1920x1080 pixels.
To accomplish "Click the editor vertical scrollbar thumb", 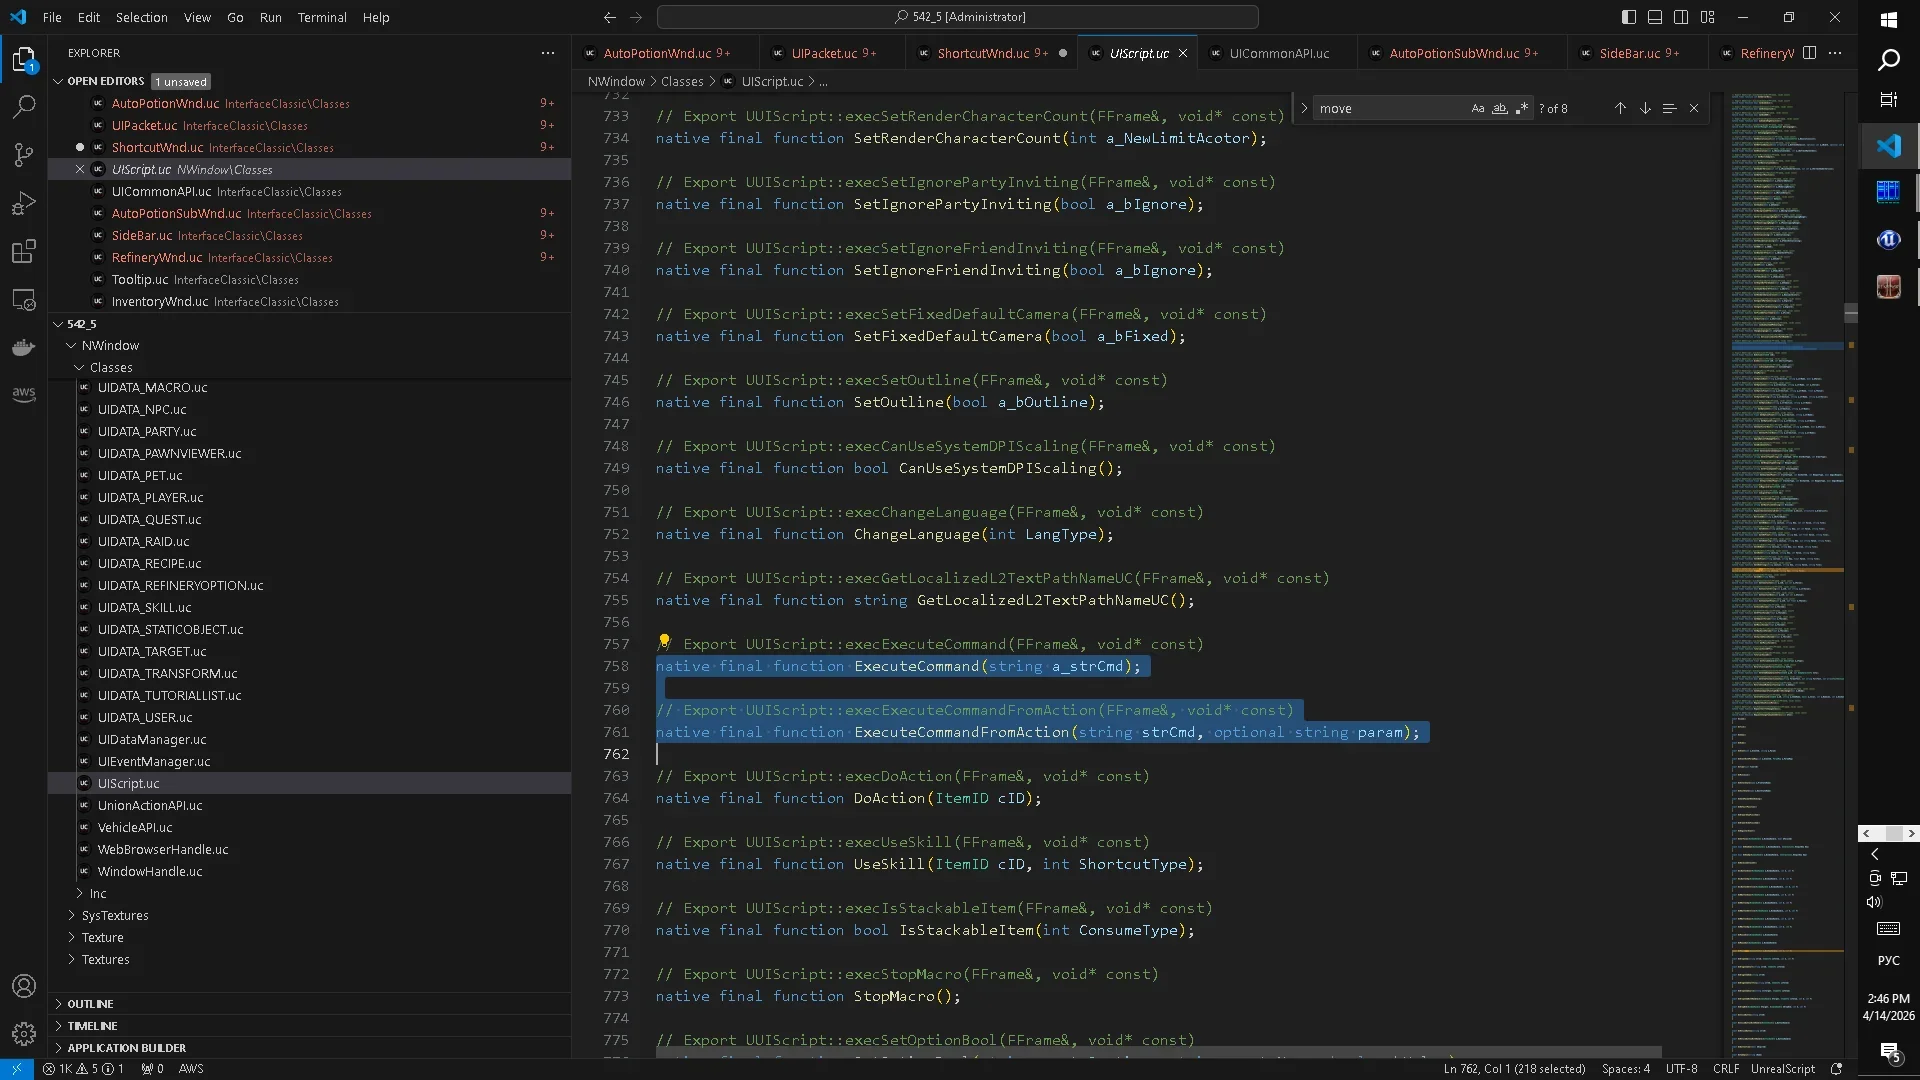I will [x=1851, y=314].
